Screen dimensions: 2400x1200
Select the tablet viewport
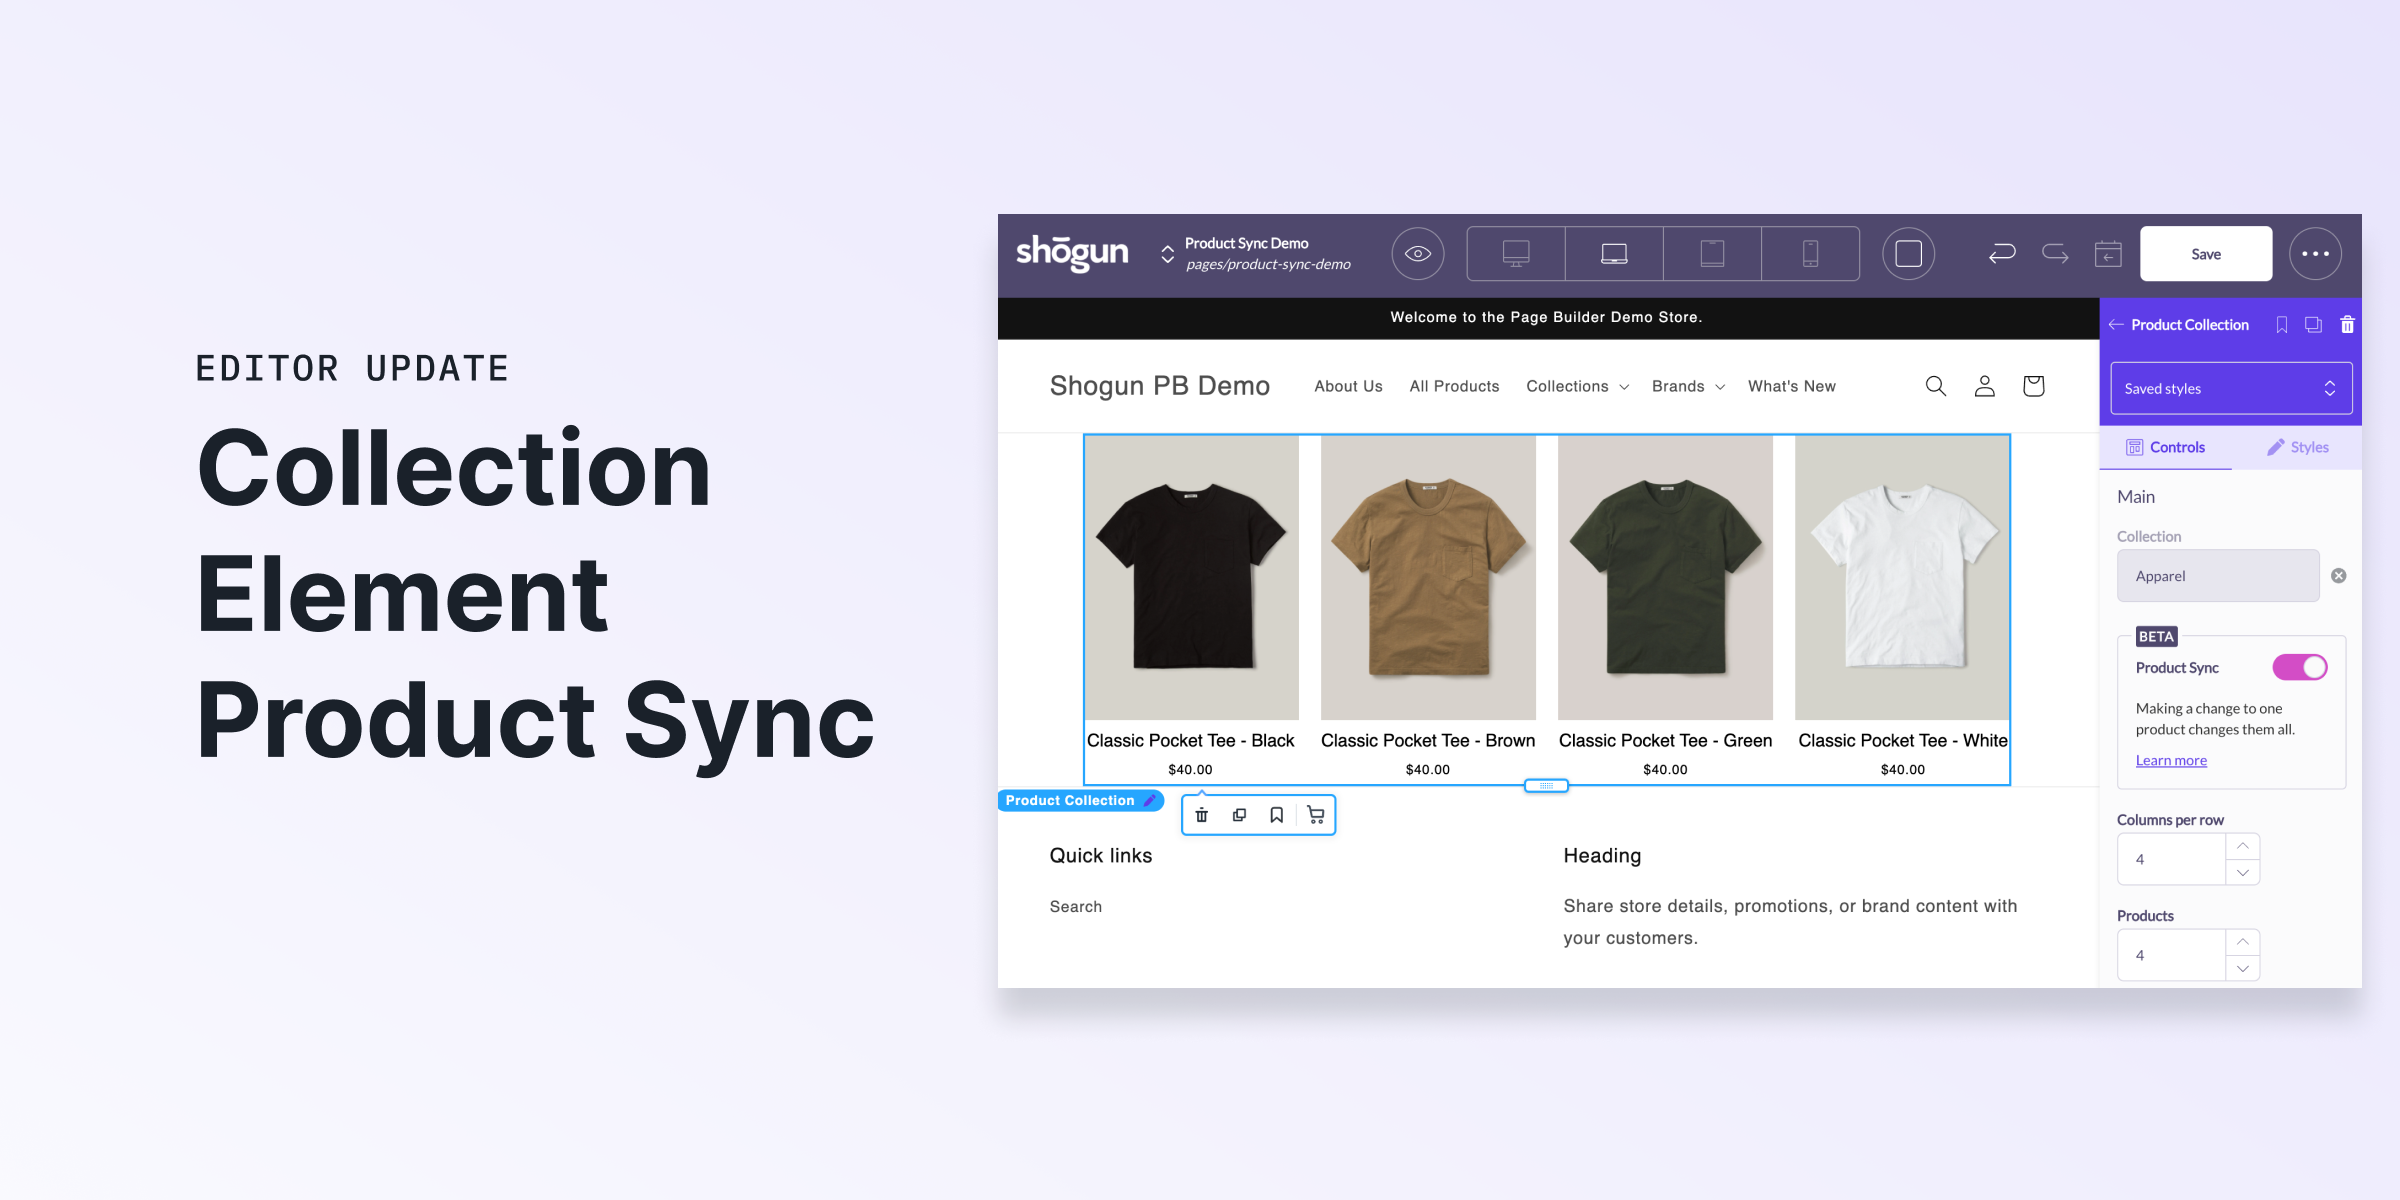(1712, 254)
